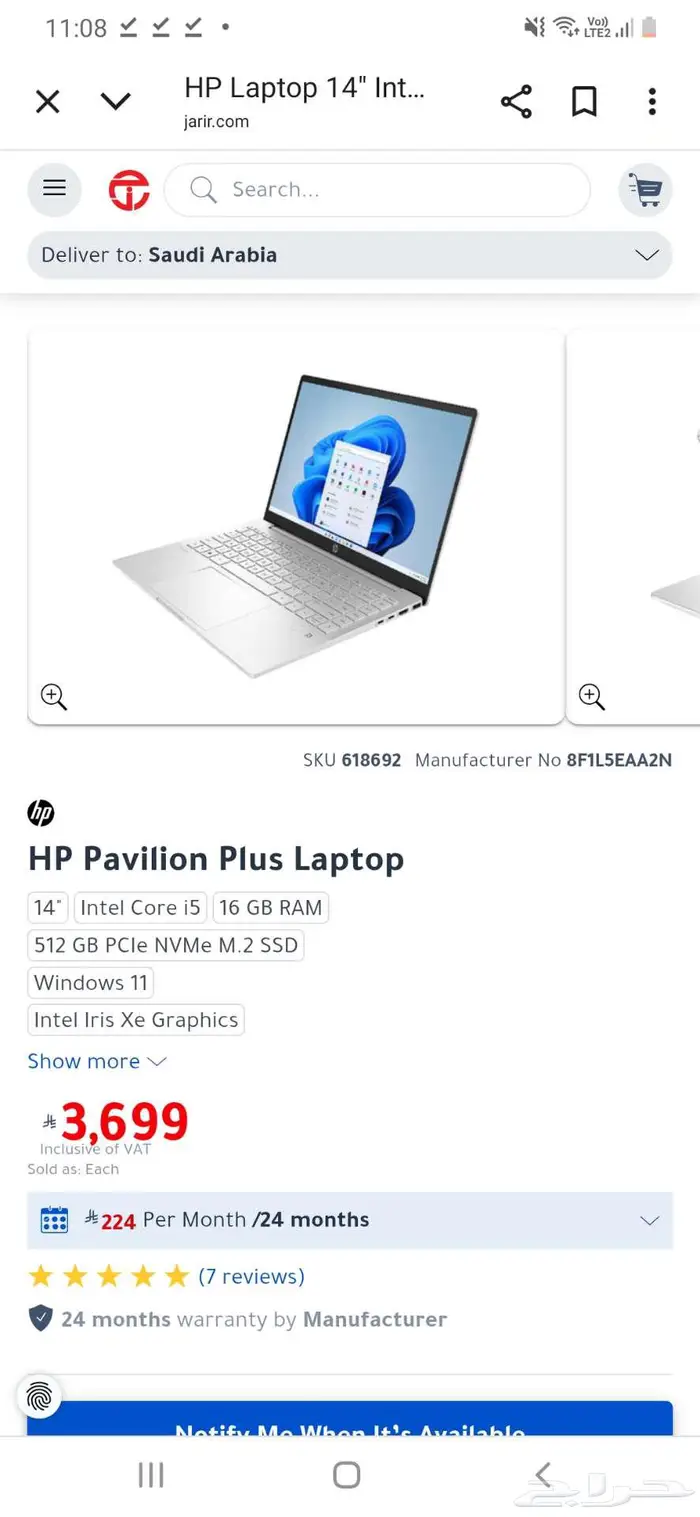Open the 7 reviews link
This screenshot has height=1517, width=700.
point(251,1276)
